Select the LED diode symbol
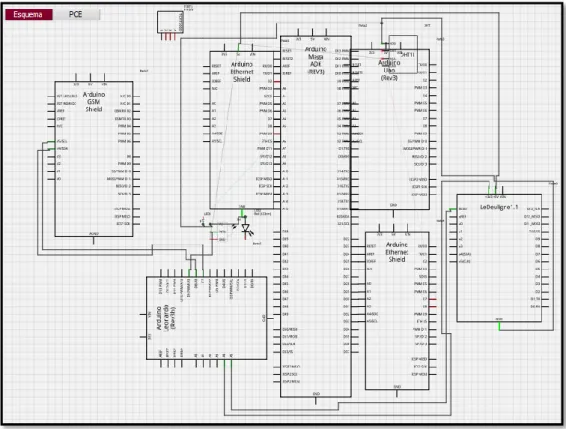Screen dimensions: 566x429 pos(246,228)
